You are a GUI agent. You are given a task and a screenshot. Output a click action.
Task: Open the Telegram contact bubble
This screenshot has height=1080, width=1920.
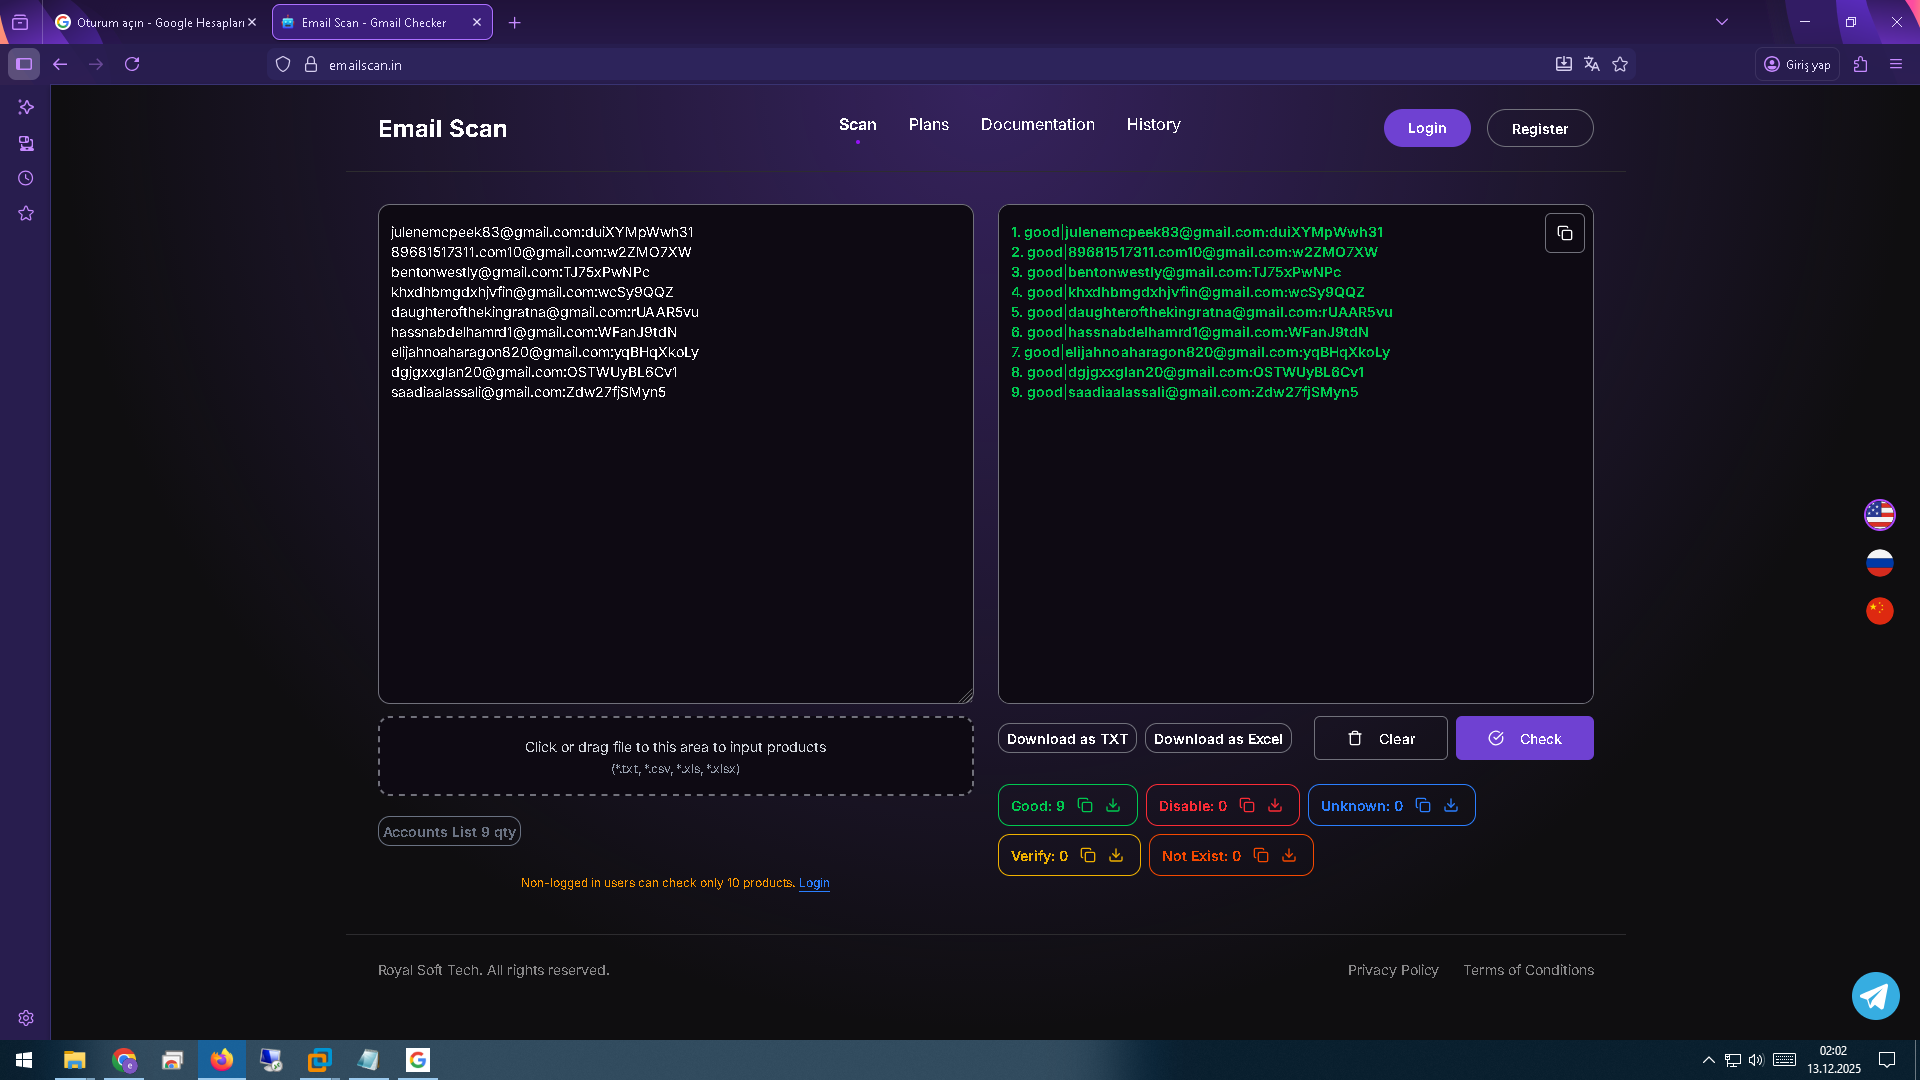tap(1876, 996)
